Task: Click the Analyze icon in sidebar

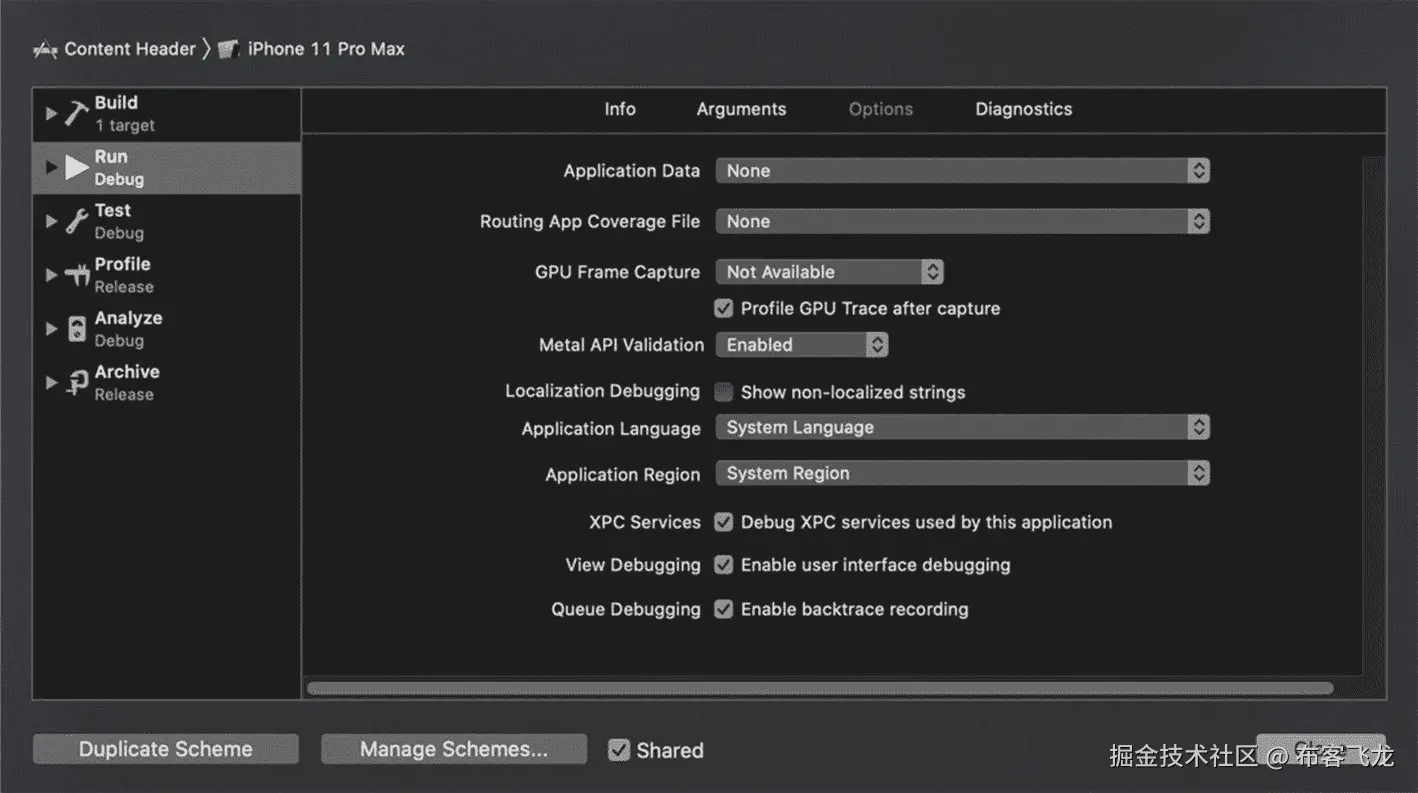Action: (x=77, y=329)
